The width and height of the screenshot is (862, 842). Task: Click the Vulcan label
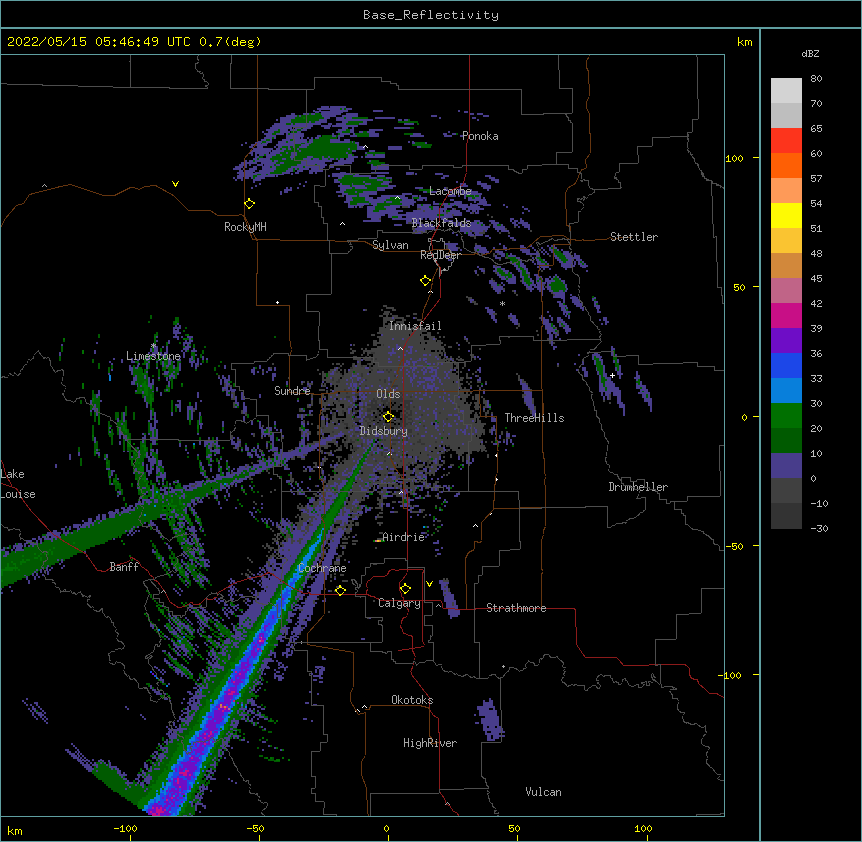[x=543, y=792]
